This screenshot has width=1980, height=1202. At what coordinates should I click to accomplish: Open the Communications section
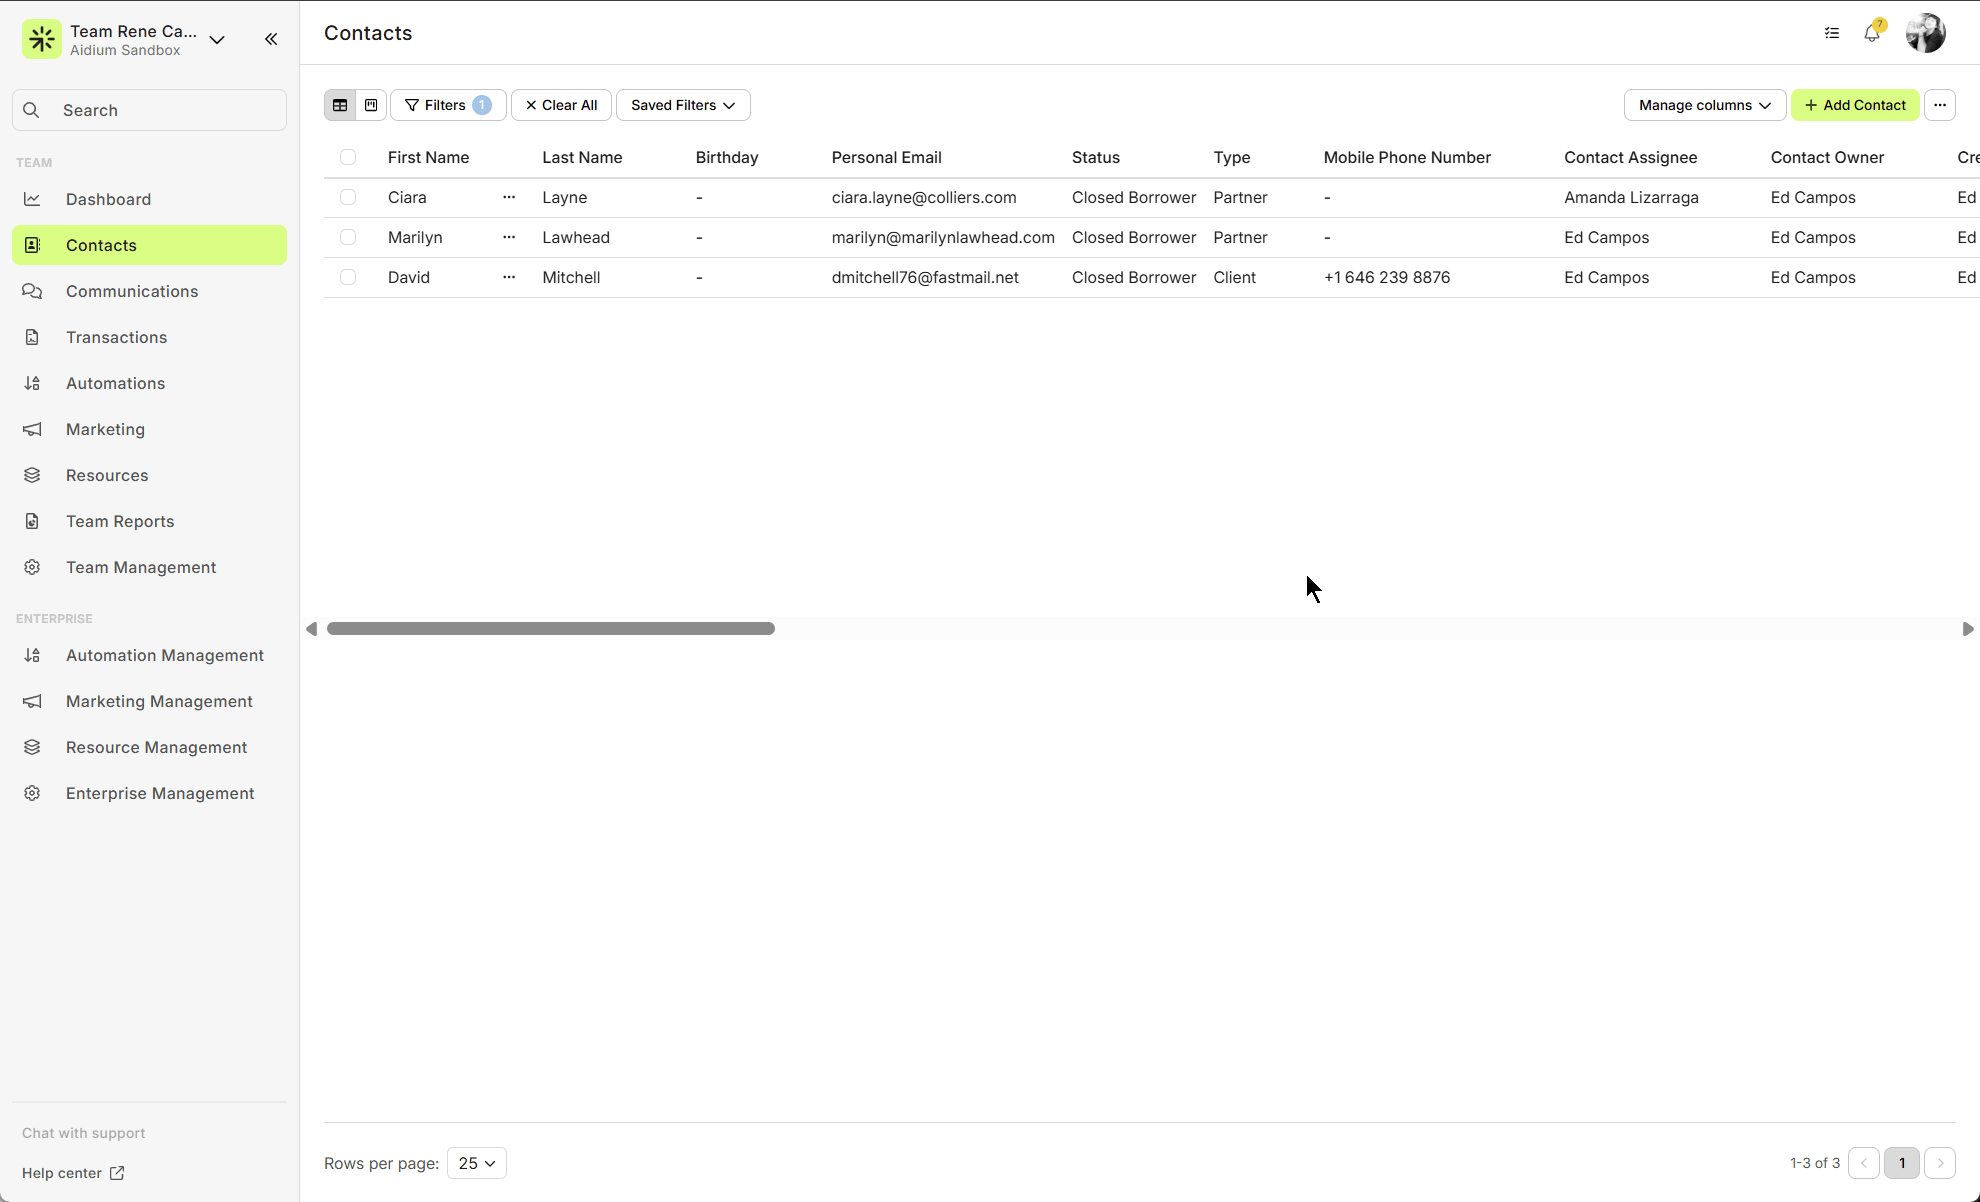tap(131, 291)
